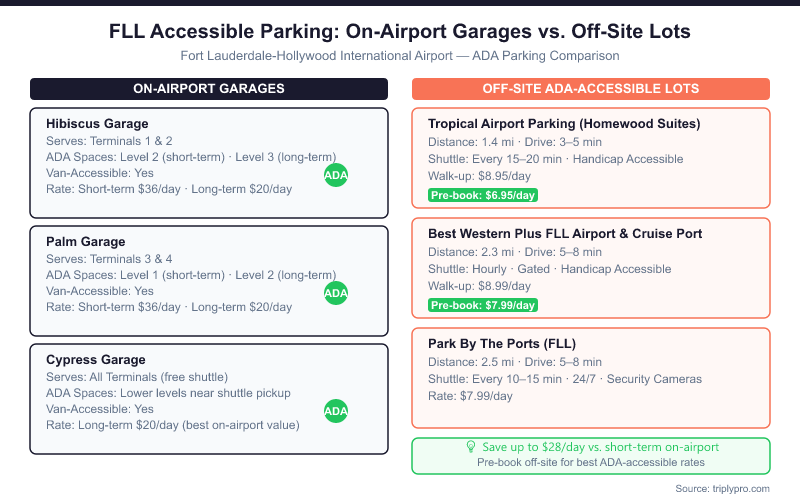This screenshot has height=500, width=800.
Task: Click the Save up to $28/day tip
Action: (x=599, y=449)
